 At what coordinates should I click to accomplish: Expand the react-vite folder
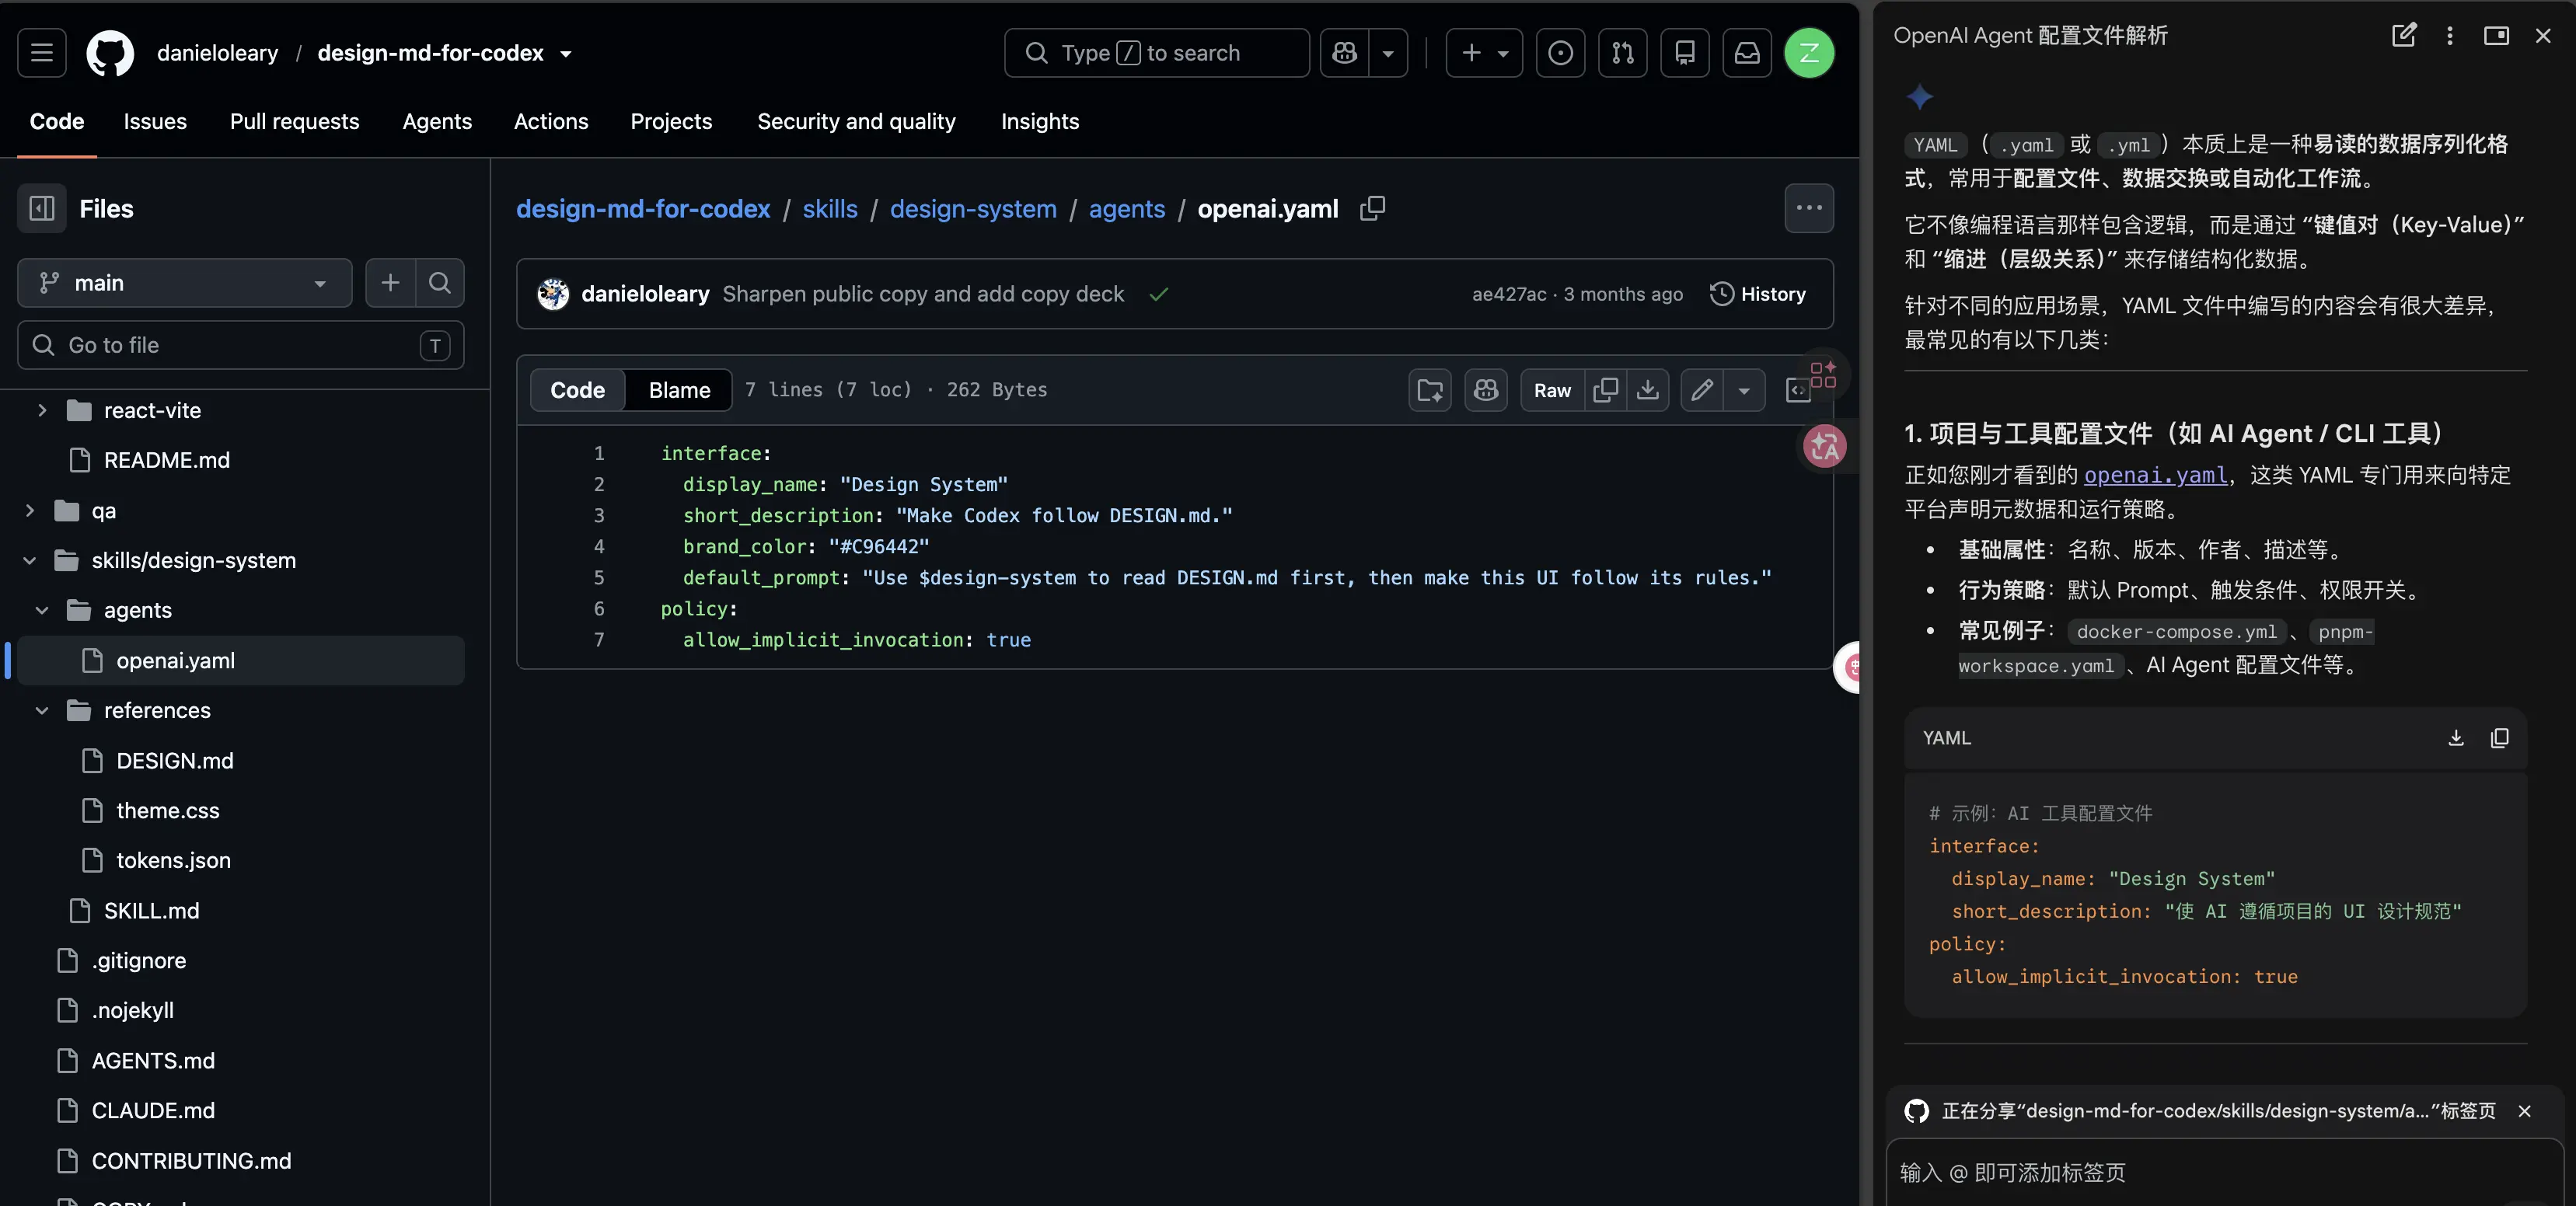coord(42,410)
